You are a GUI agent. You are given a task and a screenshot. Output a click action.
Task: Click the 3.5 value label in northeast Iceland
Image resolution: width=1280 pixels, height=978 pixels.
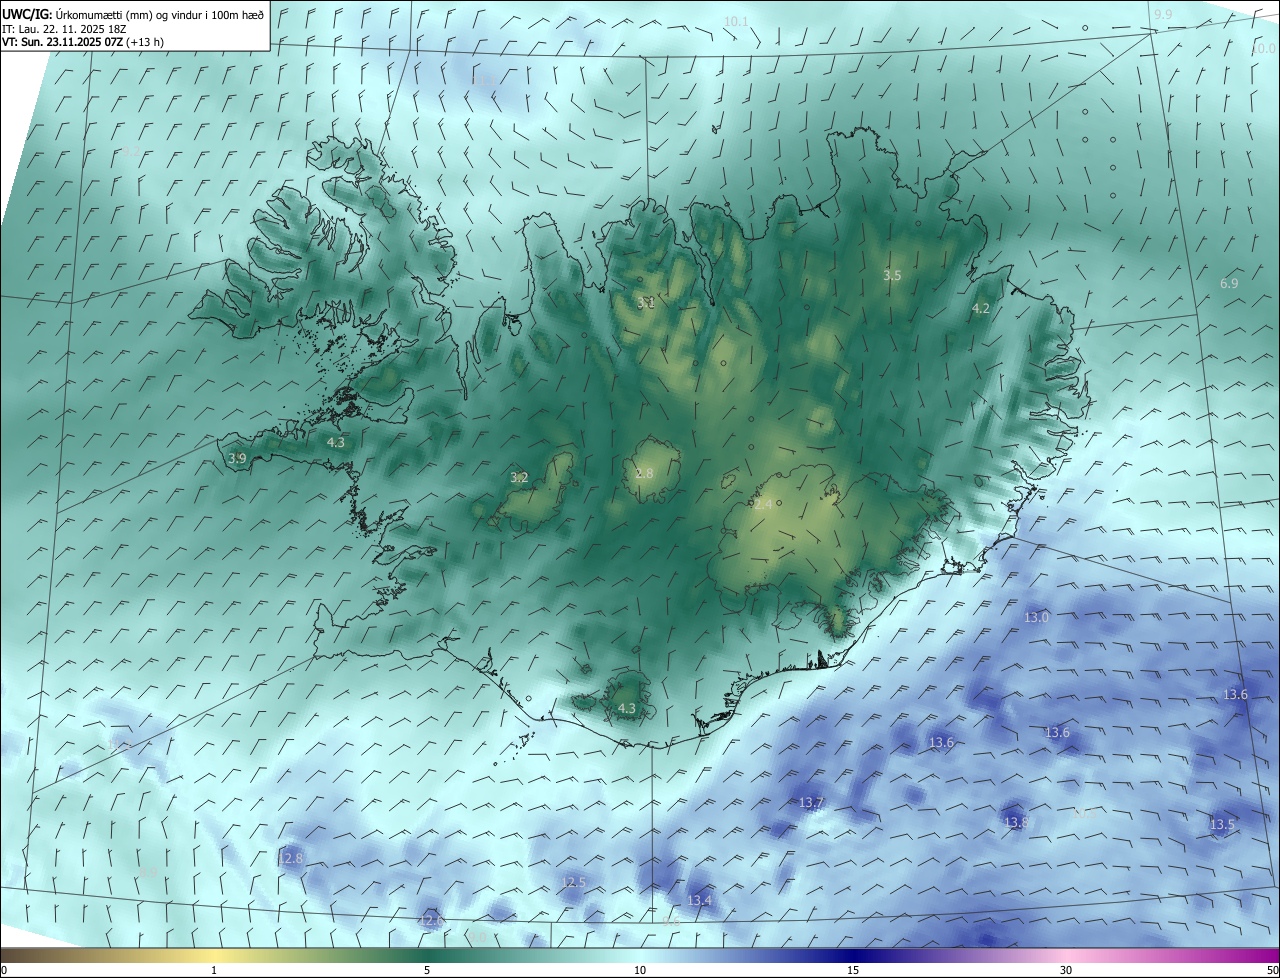[x=892, y=275]
